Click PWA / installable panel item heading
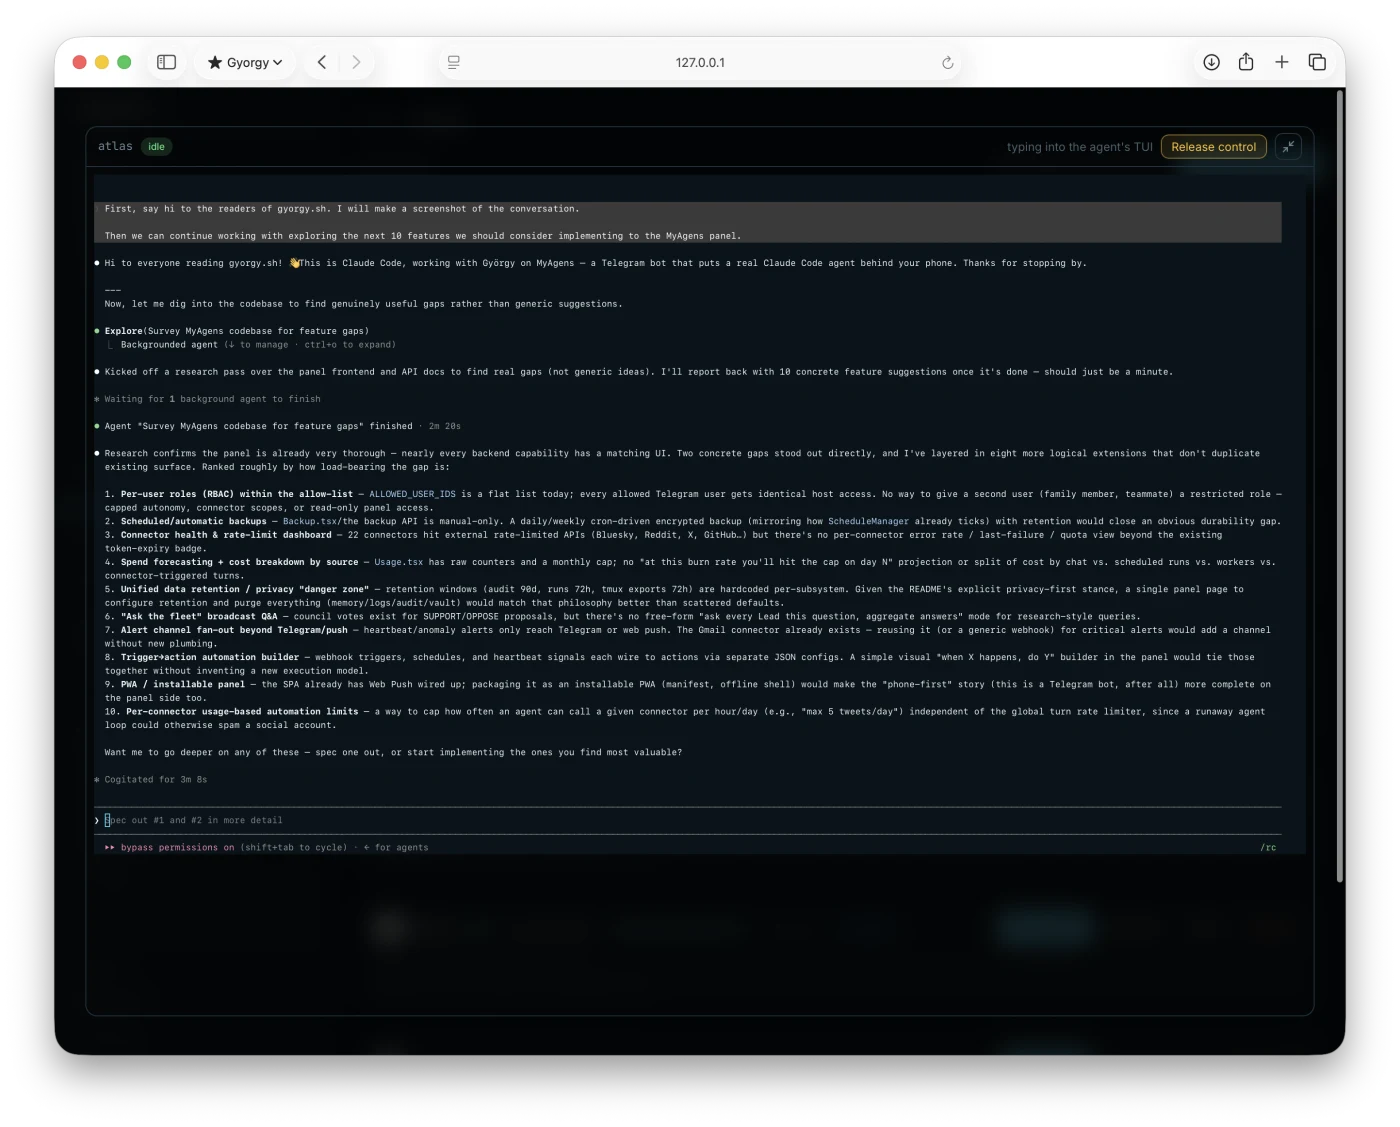The height and width of the screenshot is (1127, 1400). (x=183, y=685)
